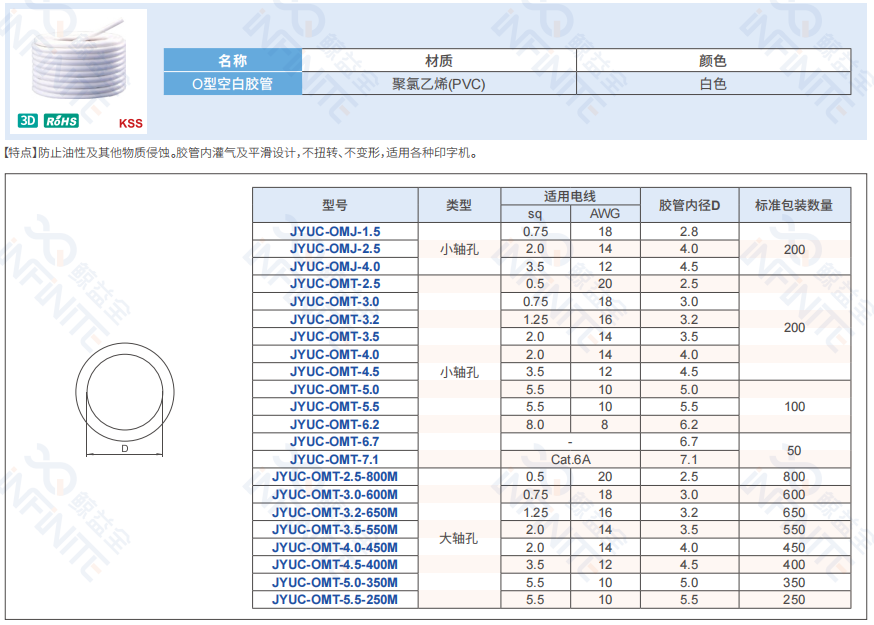Select model JYUC-OMT-3.5-550M
The height and width of the screenshot is (625, 874).
click(335, 530)
